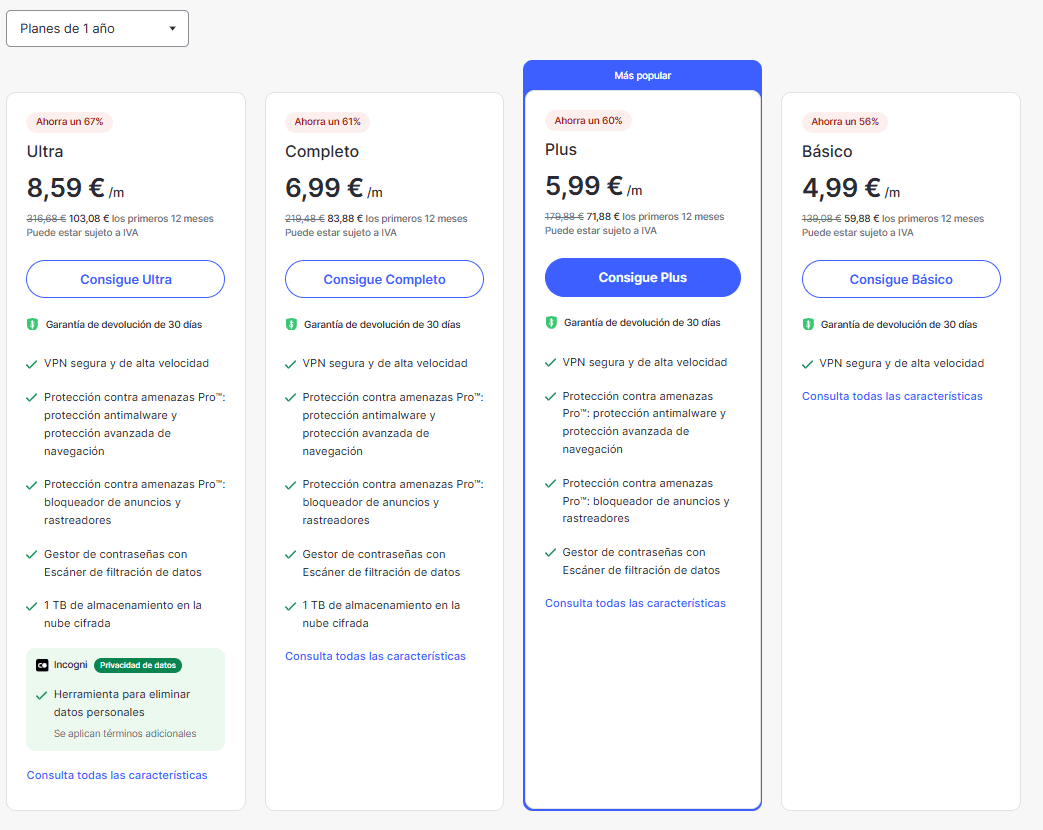Screen dimensions: 1043x830
Task: Click the Consigue Ultra button
Action: pos(125,279)
